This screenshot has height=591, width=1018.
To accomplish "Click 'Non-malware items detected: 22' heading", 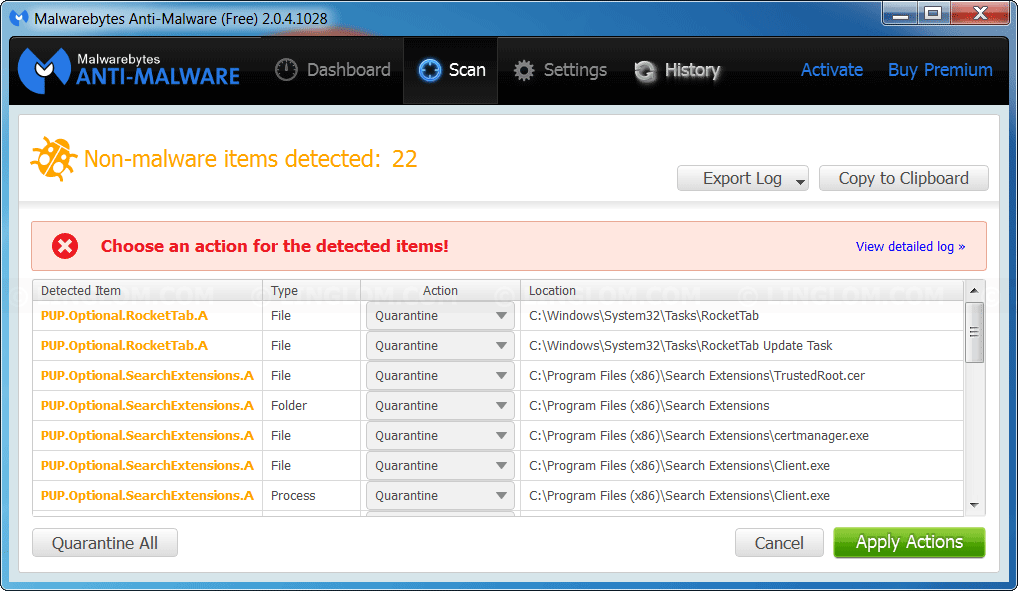I will pos(251,158).
